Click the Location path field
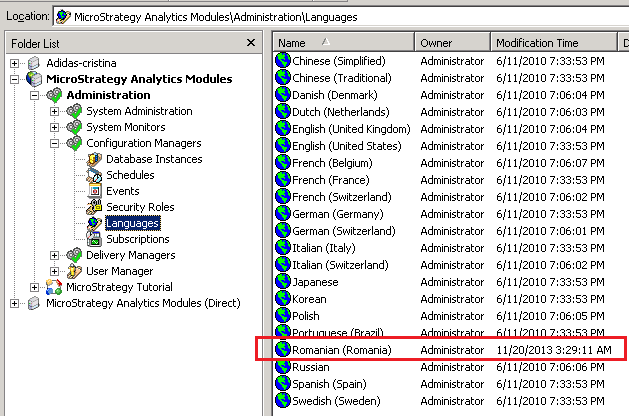 (x=341, y=17)
